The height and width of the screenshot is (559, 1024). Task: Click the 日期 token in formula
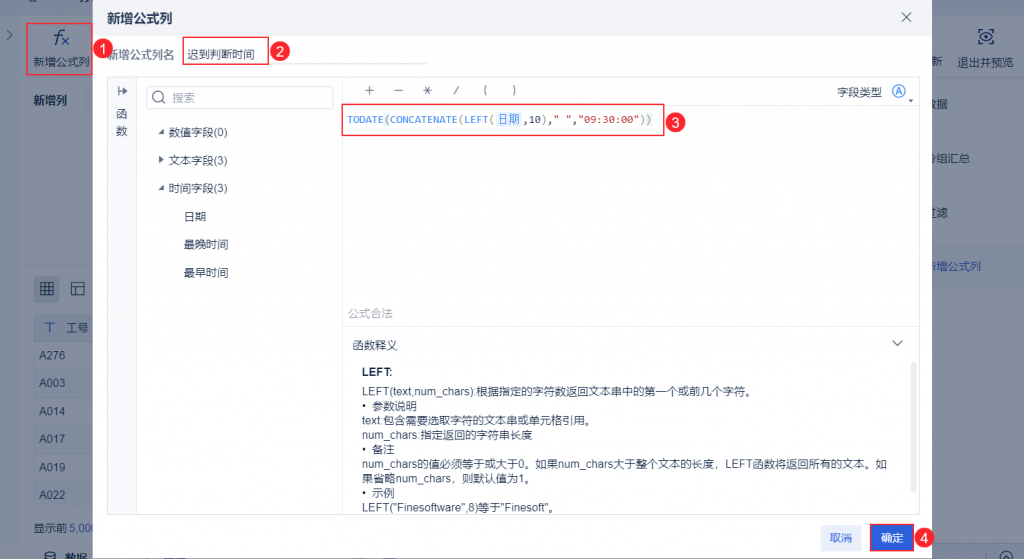pos(509,119)
